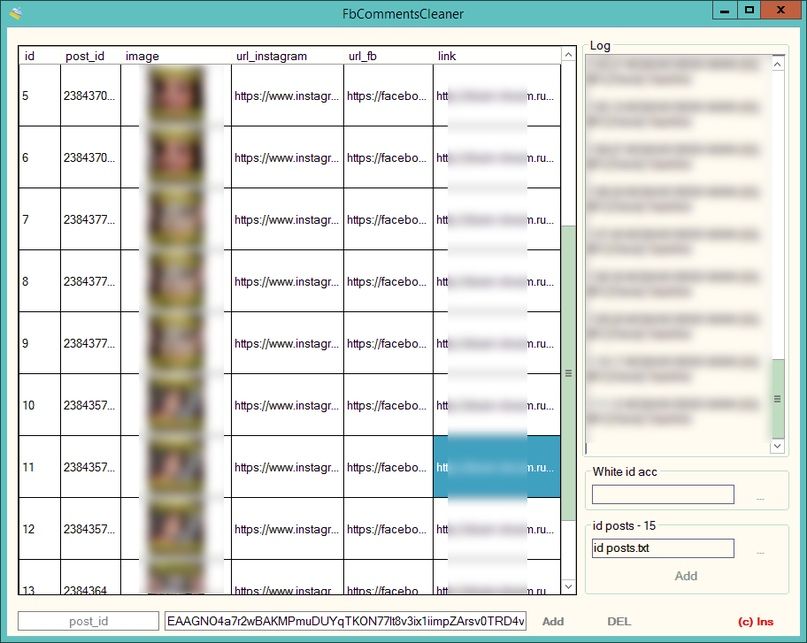Click the url_instagram column header
This screenshot has width=807, height=643.
click(287, 56)
